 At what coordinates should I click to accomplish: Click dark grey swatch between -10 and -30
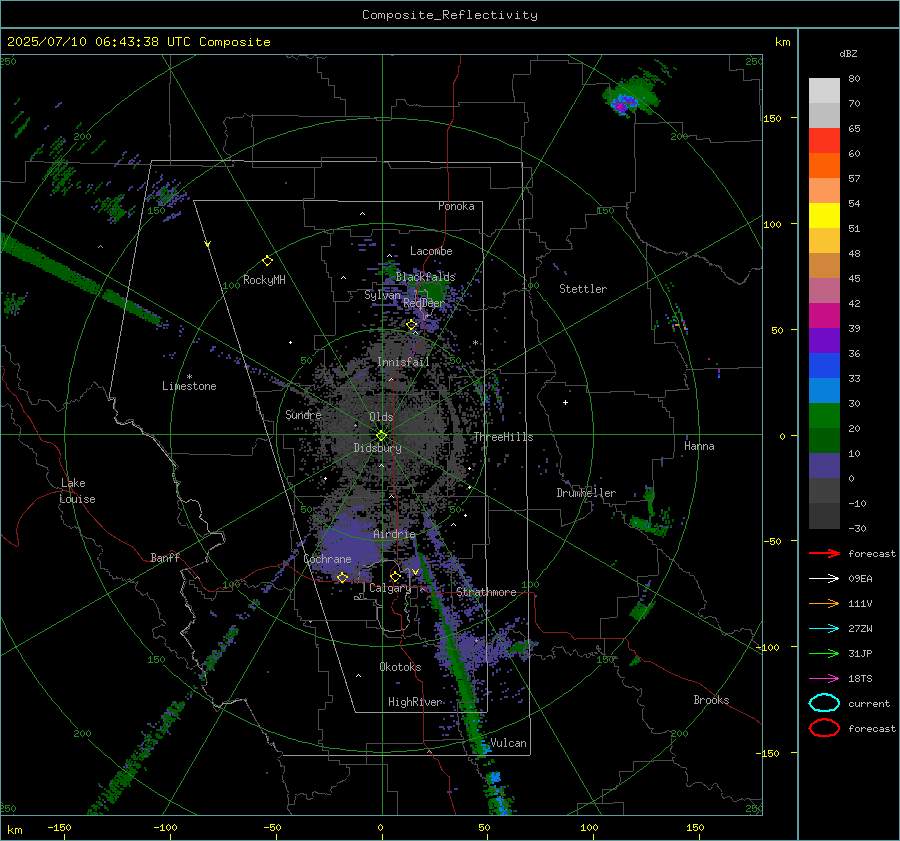tap(824, 516)
